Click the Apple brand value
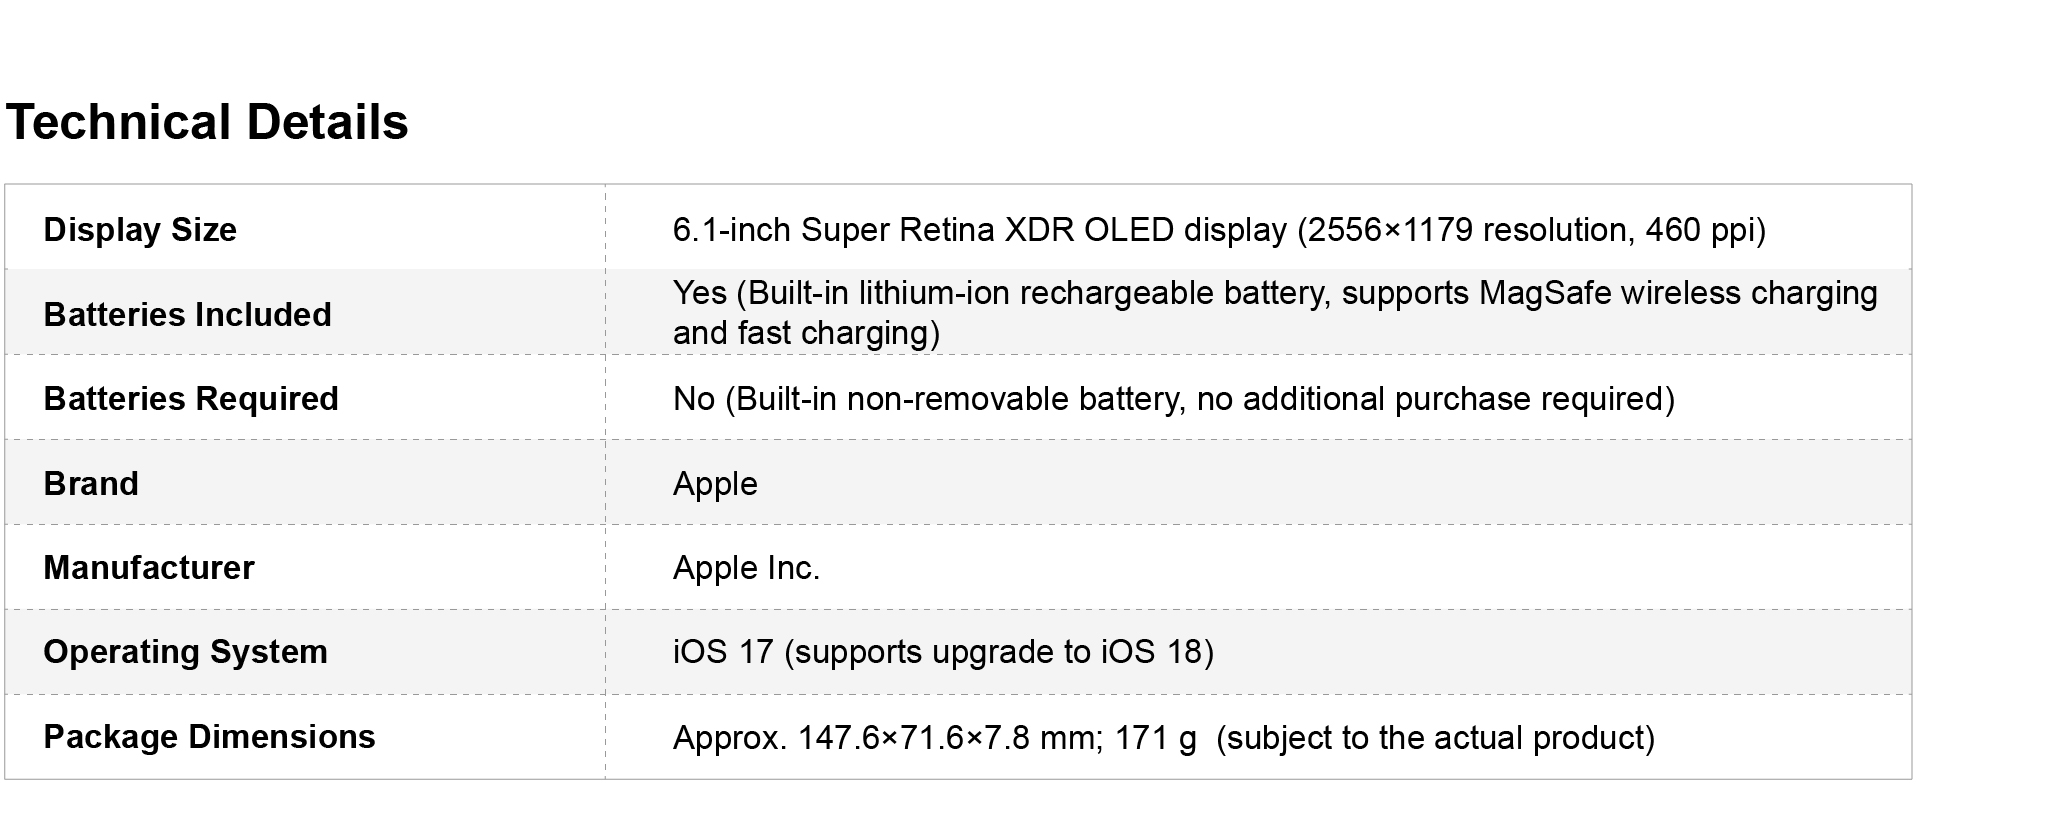 715,484
